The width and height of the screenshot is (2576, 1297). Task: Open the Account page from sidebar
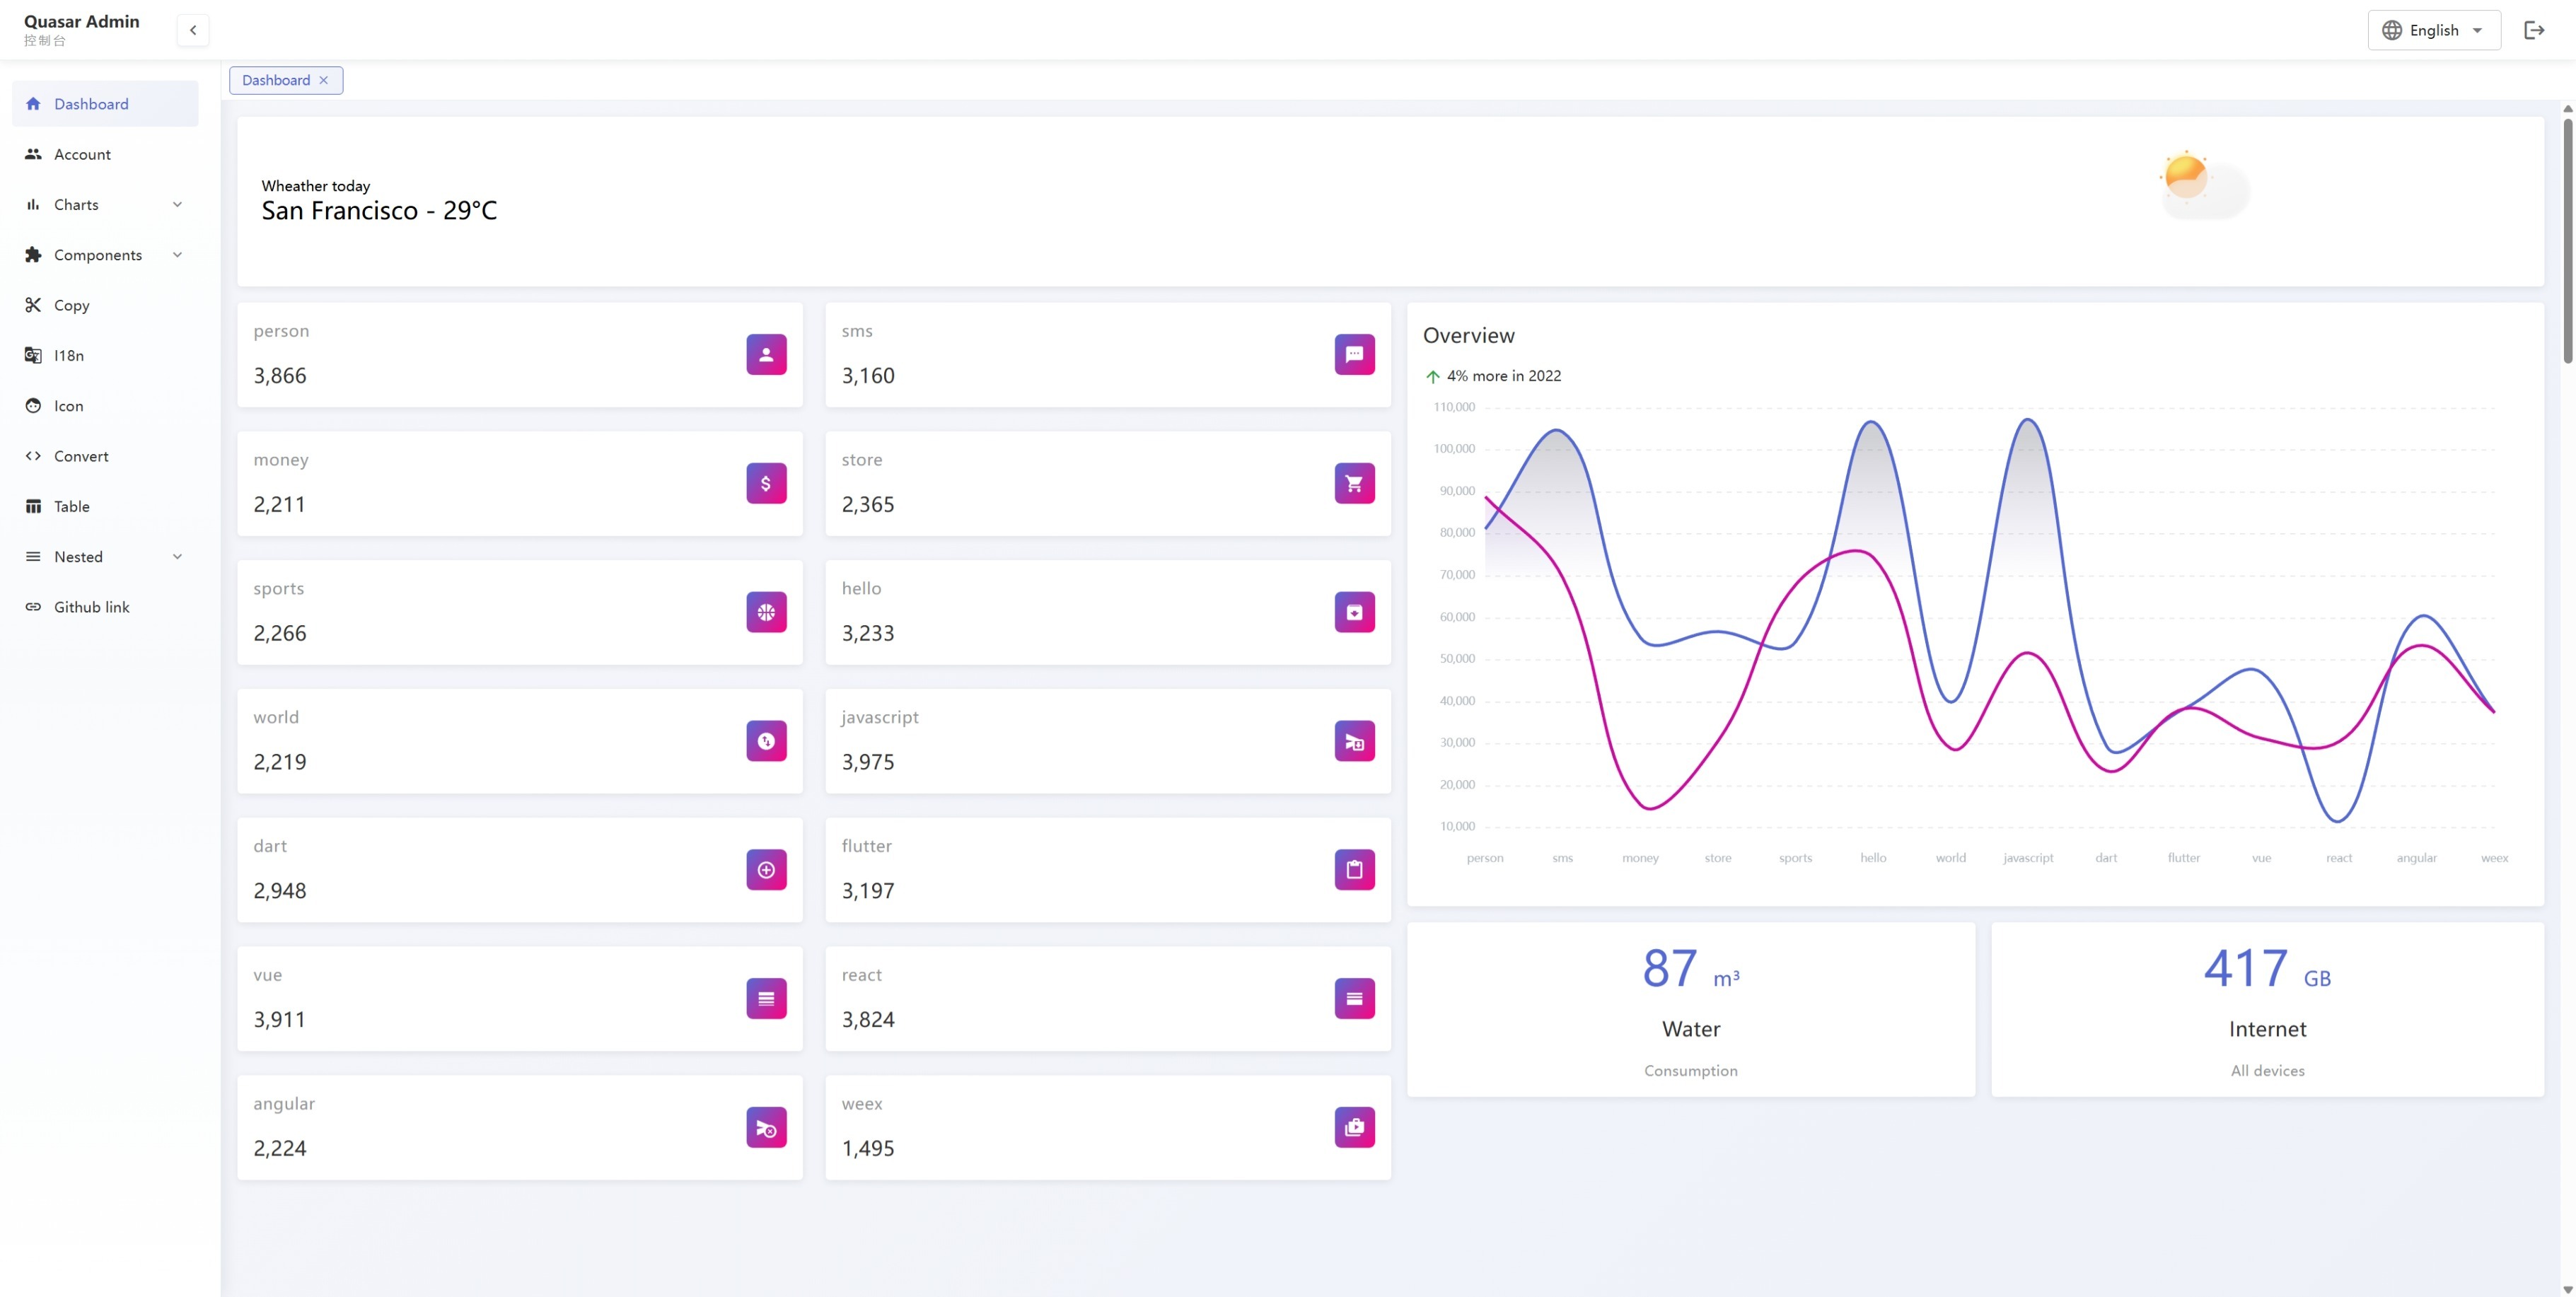click(82, 154)
